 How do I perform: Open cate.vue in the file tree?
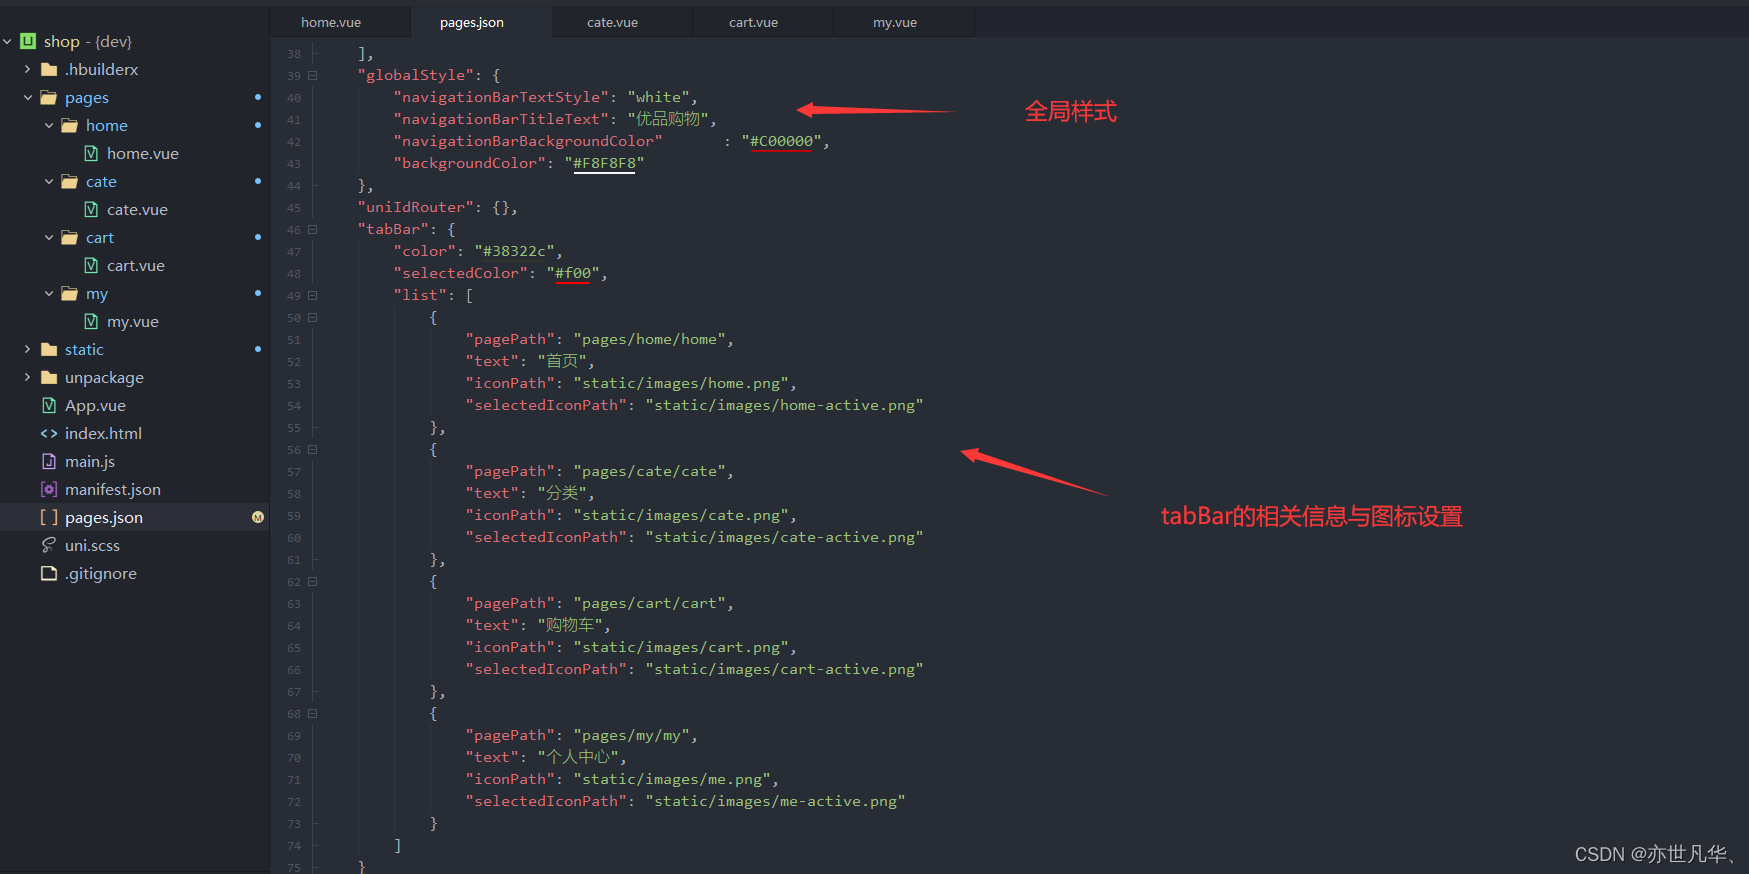pos(137,209)
